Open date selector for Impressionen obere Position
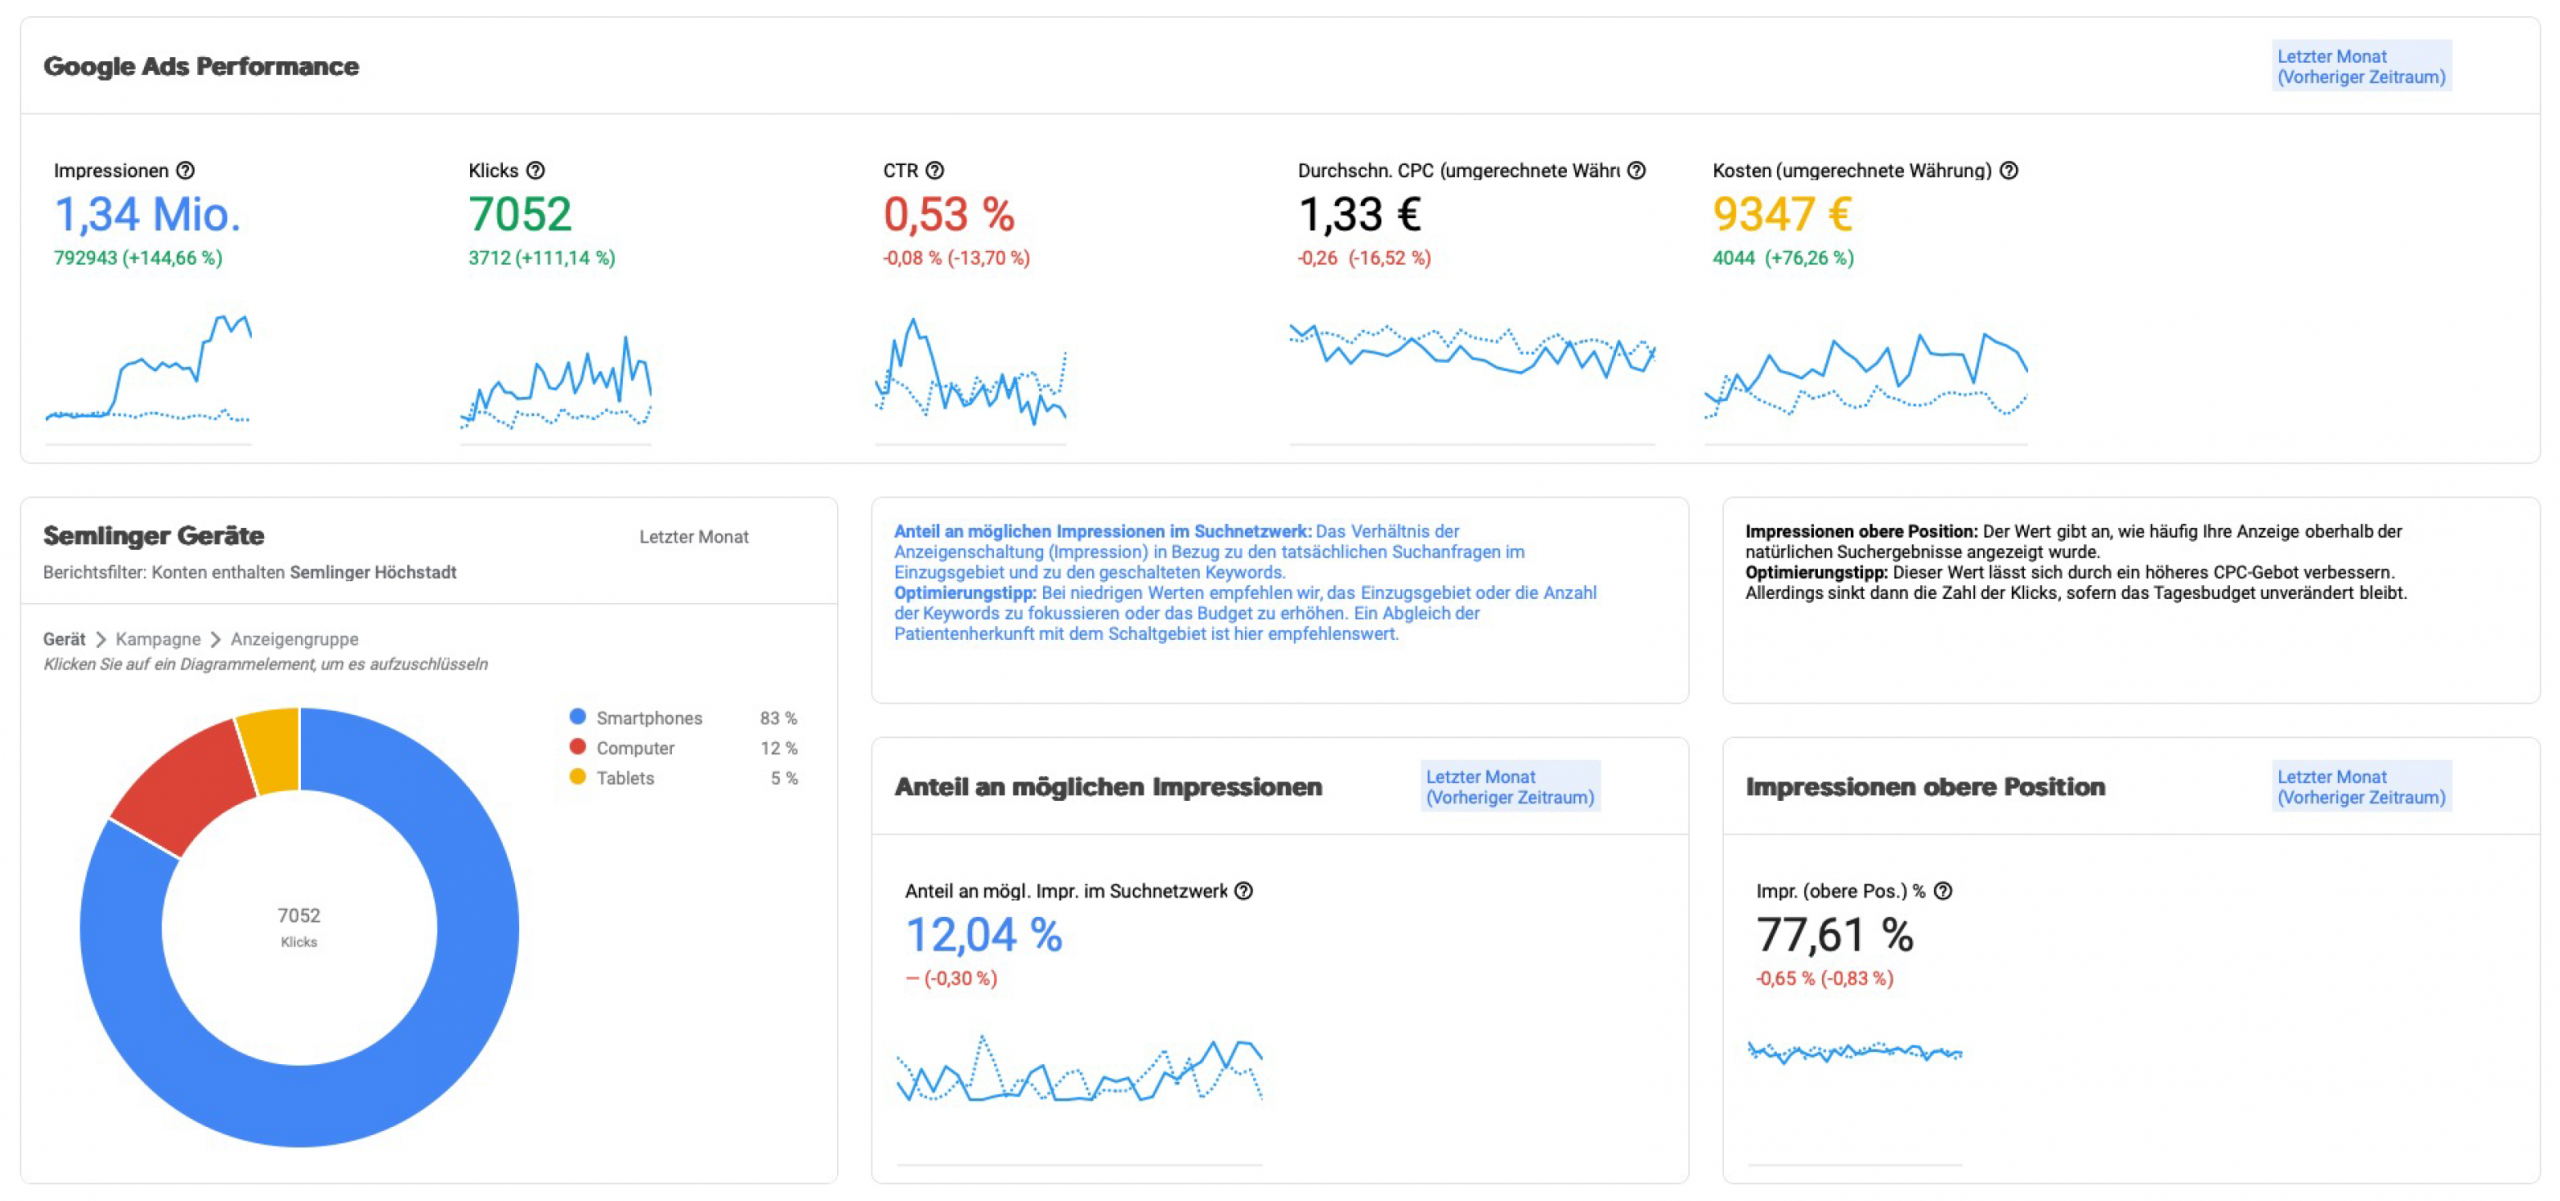This screenshot has height=1201, width=2560. point(2360,786)
